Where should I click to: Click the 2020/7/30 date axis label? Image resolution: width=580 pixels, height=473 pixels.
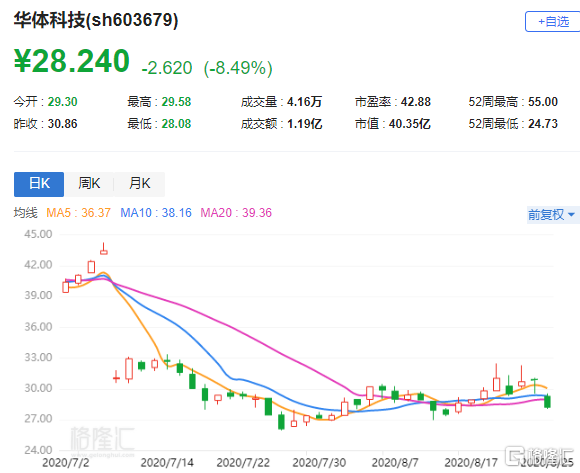coord(319,463)
